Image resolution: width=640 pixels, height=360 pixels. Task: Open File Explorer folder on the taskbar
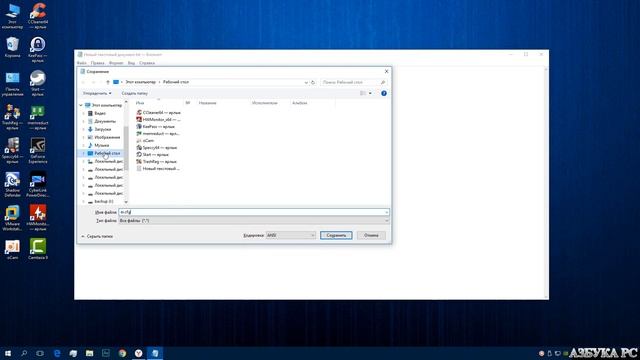pos(89,353)
